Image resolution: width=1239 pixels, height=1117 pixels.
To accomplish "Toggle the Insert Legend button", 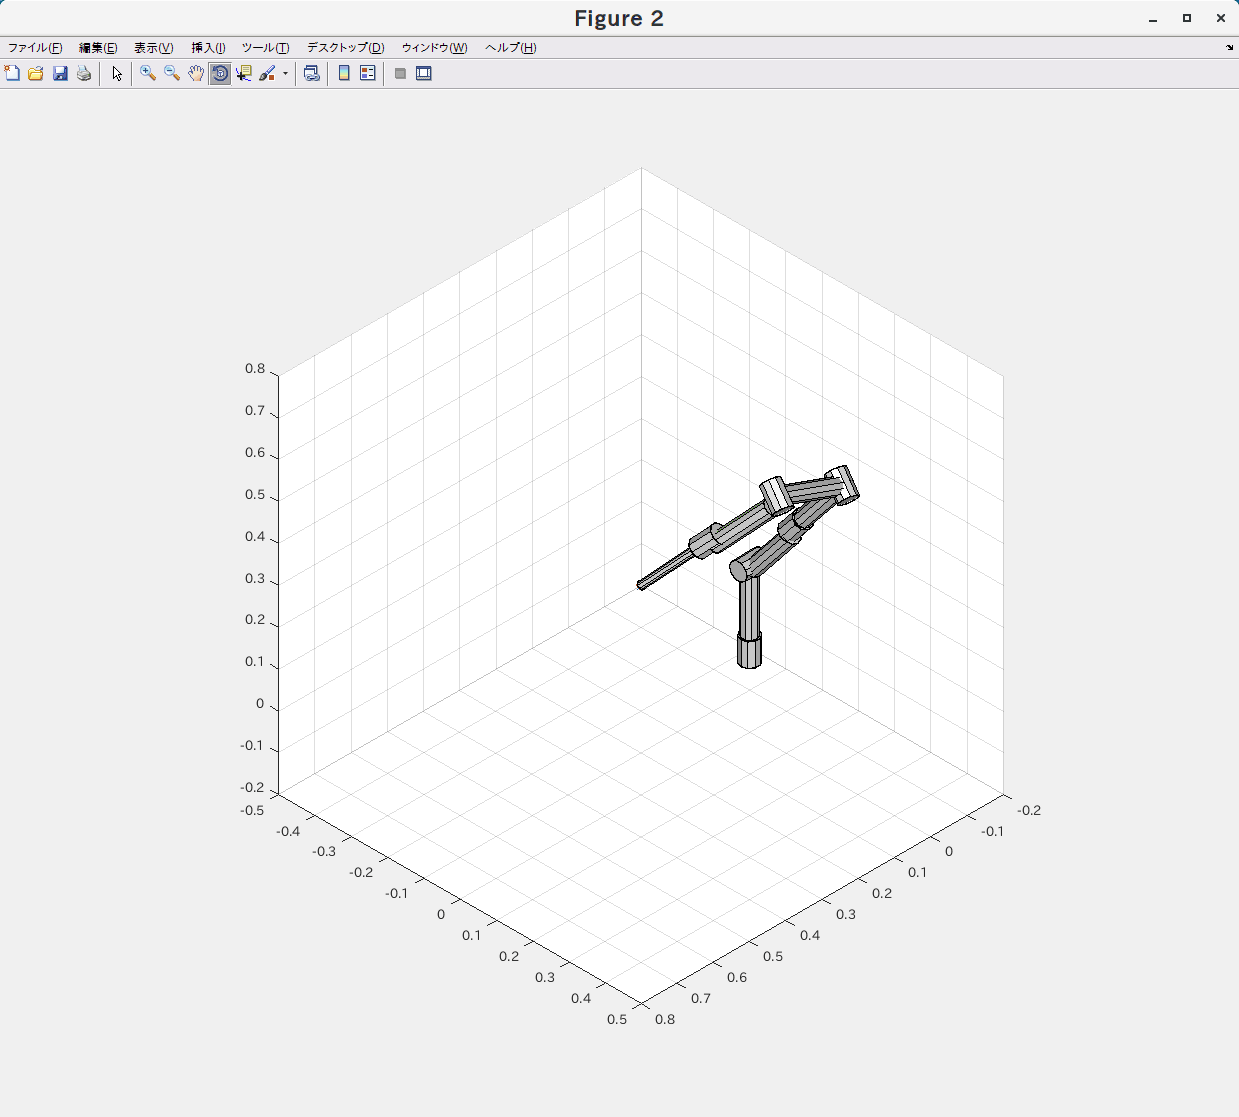I will 368,73.
